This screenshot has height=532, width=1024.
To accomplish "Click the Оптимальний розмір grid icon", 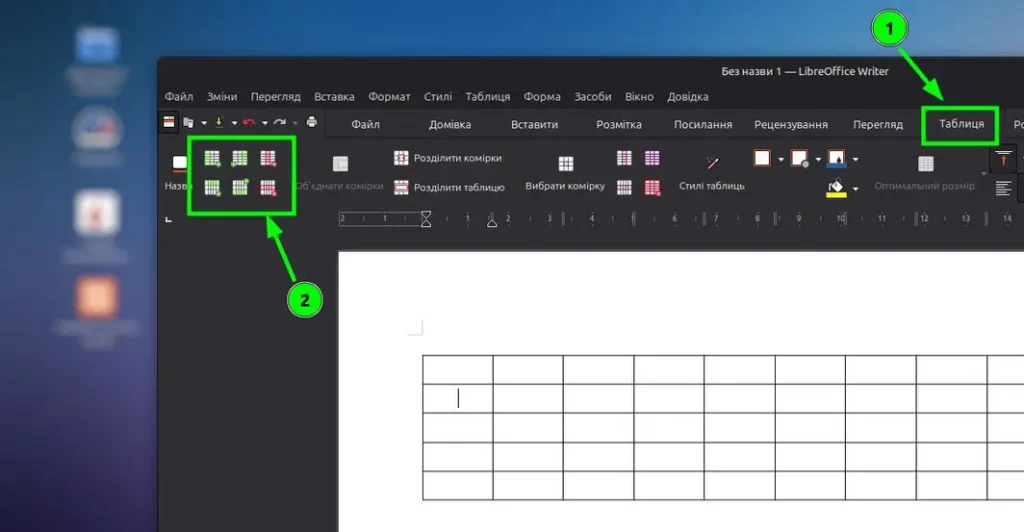I will (925, 163).
